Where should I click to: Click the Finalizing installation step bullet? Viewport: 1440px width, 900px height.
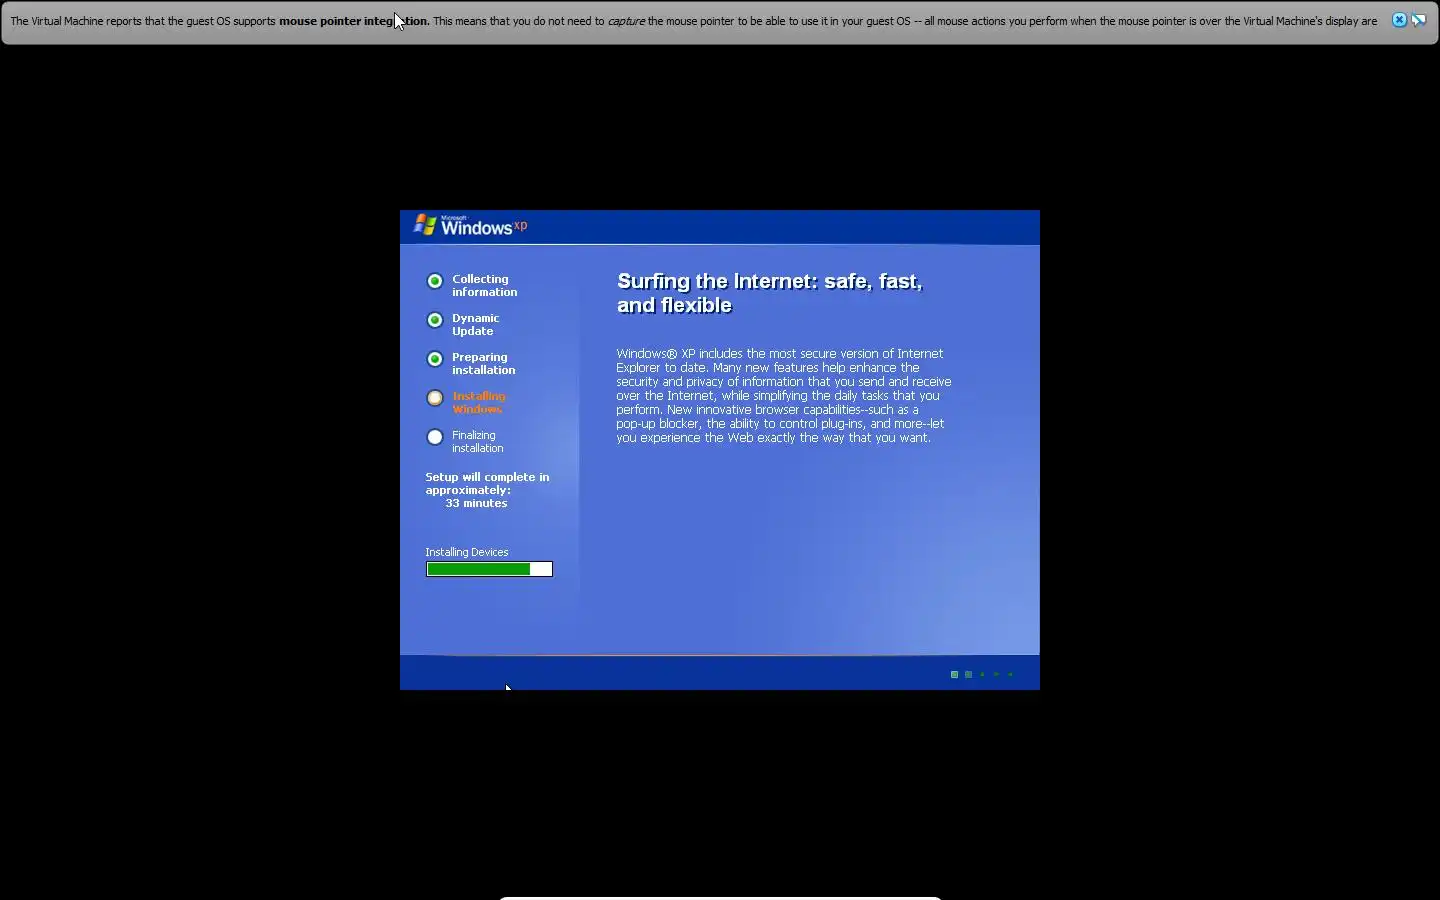click(435, 437)
